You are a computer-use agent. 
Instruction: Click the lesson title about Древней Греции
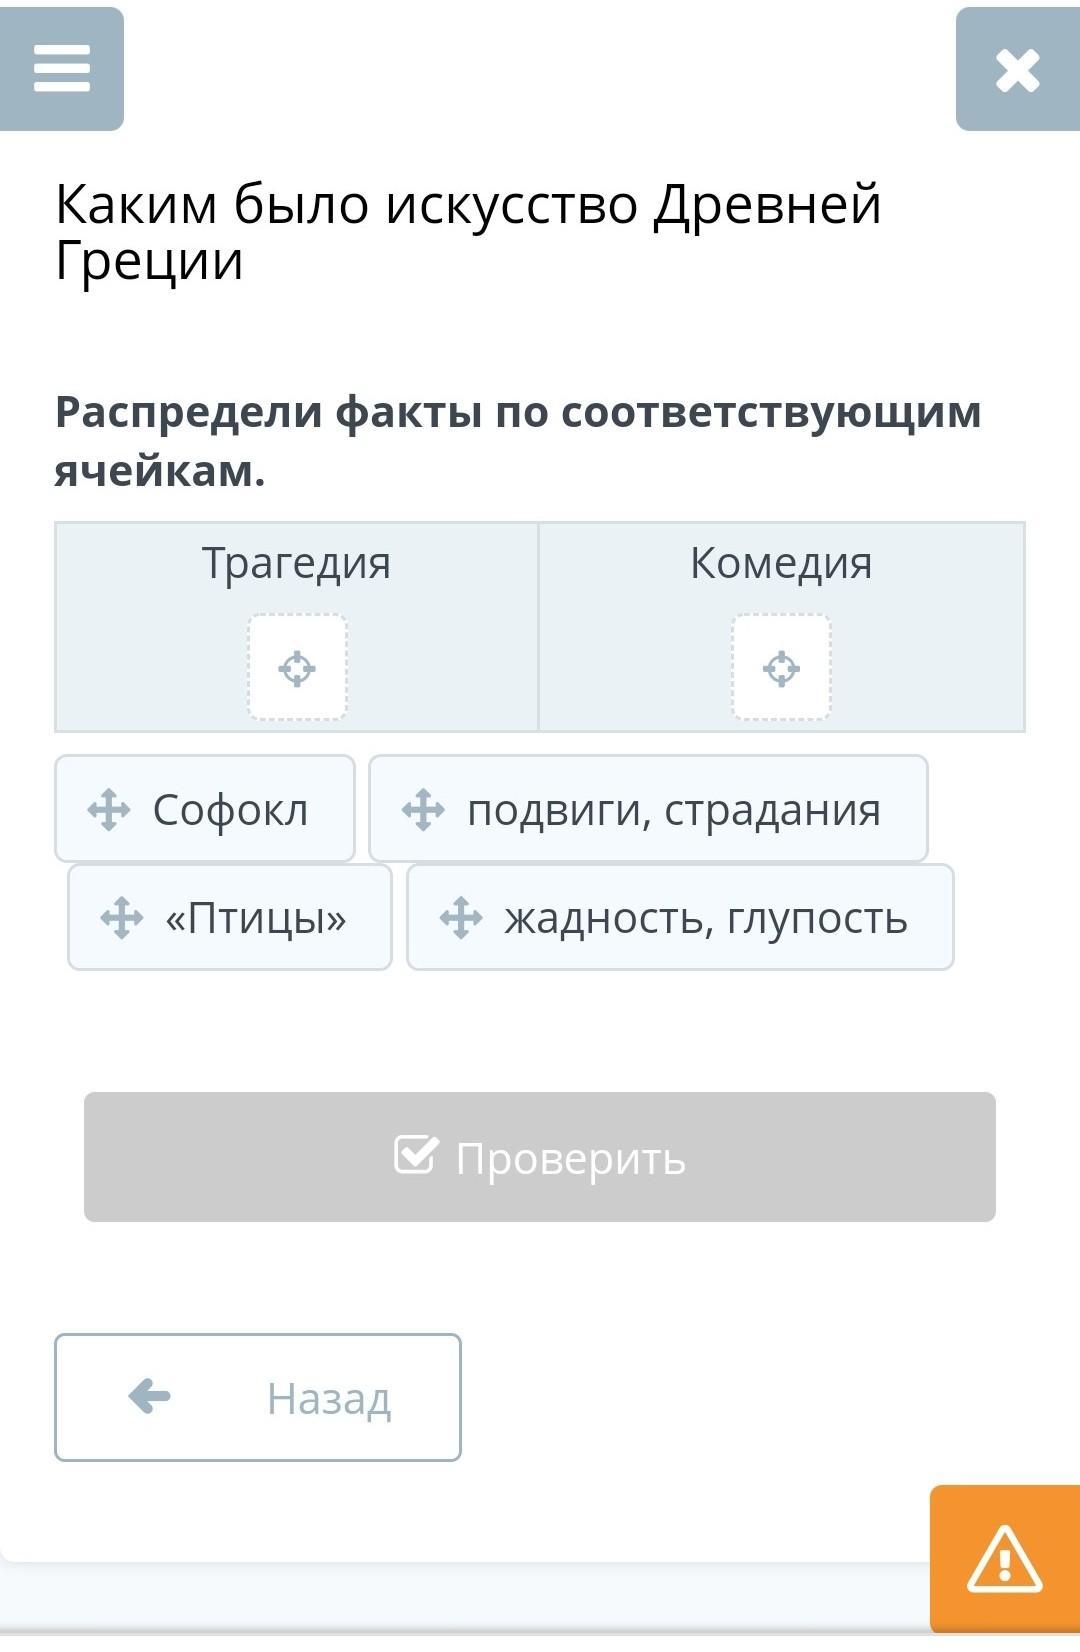468,232
